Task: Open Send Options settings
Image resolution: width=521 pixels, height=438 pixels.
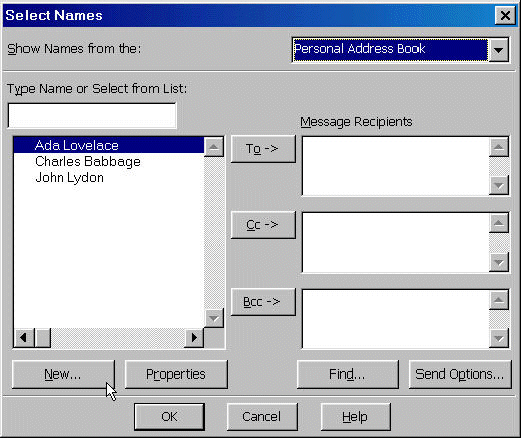Action: pos(460,374)
